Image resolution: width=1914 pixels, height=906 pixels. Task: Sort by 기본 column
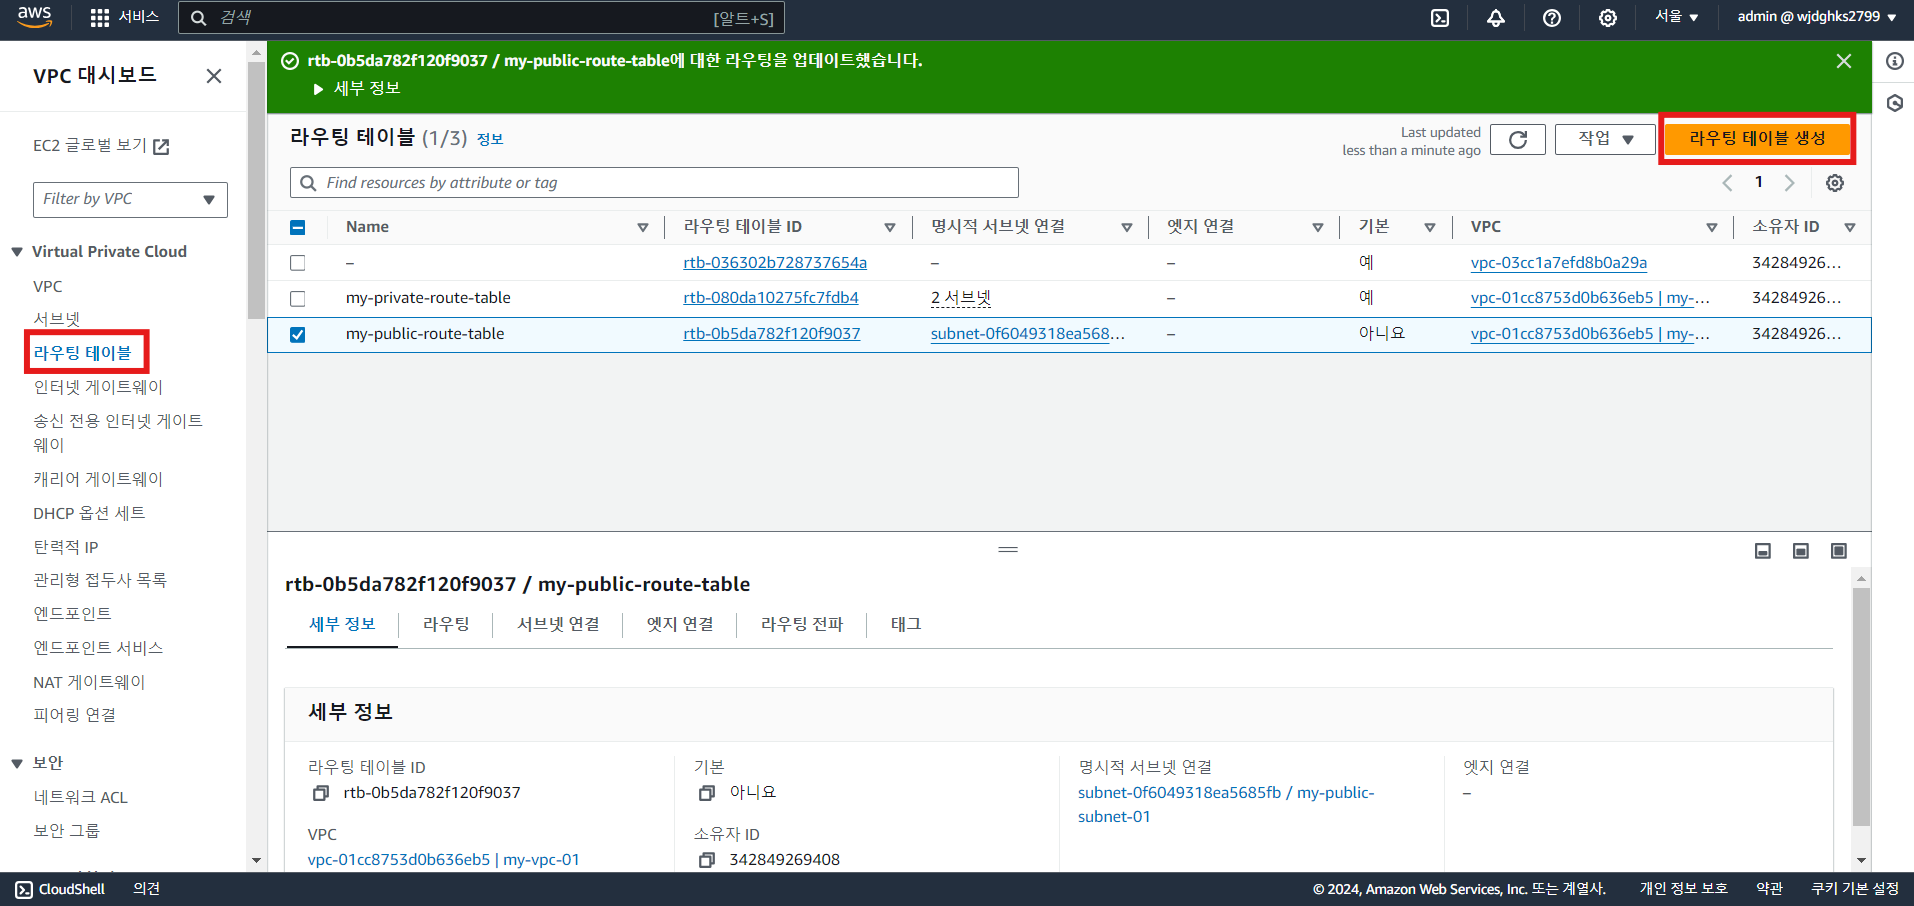[1430, 228]
